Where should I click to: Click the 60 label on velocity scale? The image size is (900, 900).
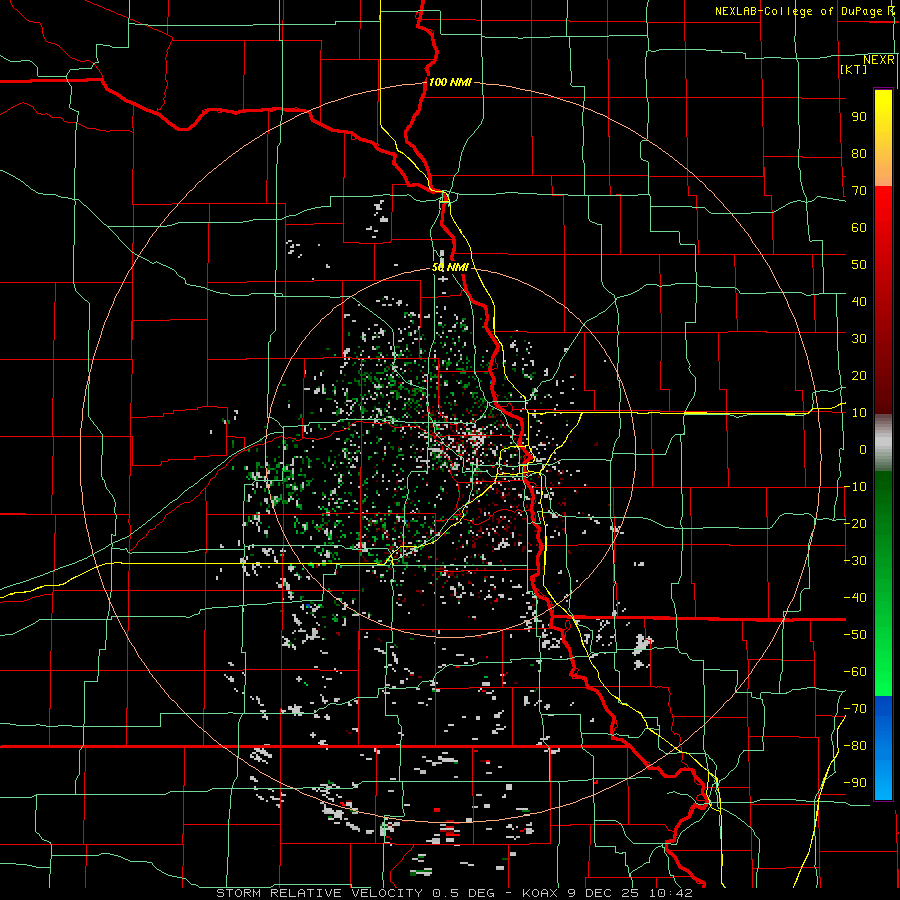[x=859, y=227]
